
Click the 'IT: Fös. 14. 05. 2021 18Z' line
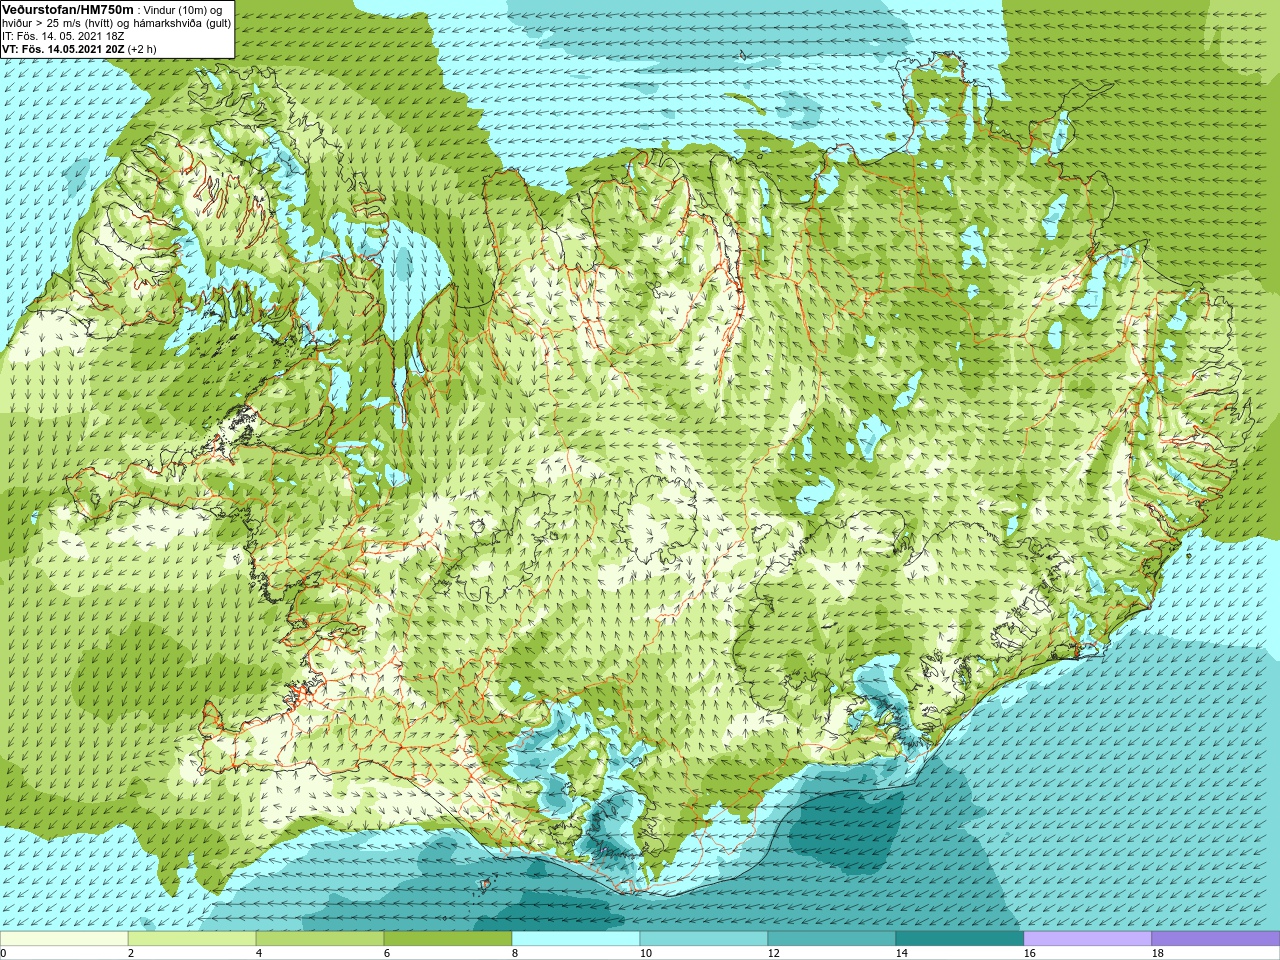pyautogui.click(x=63, y=36)
